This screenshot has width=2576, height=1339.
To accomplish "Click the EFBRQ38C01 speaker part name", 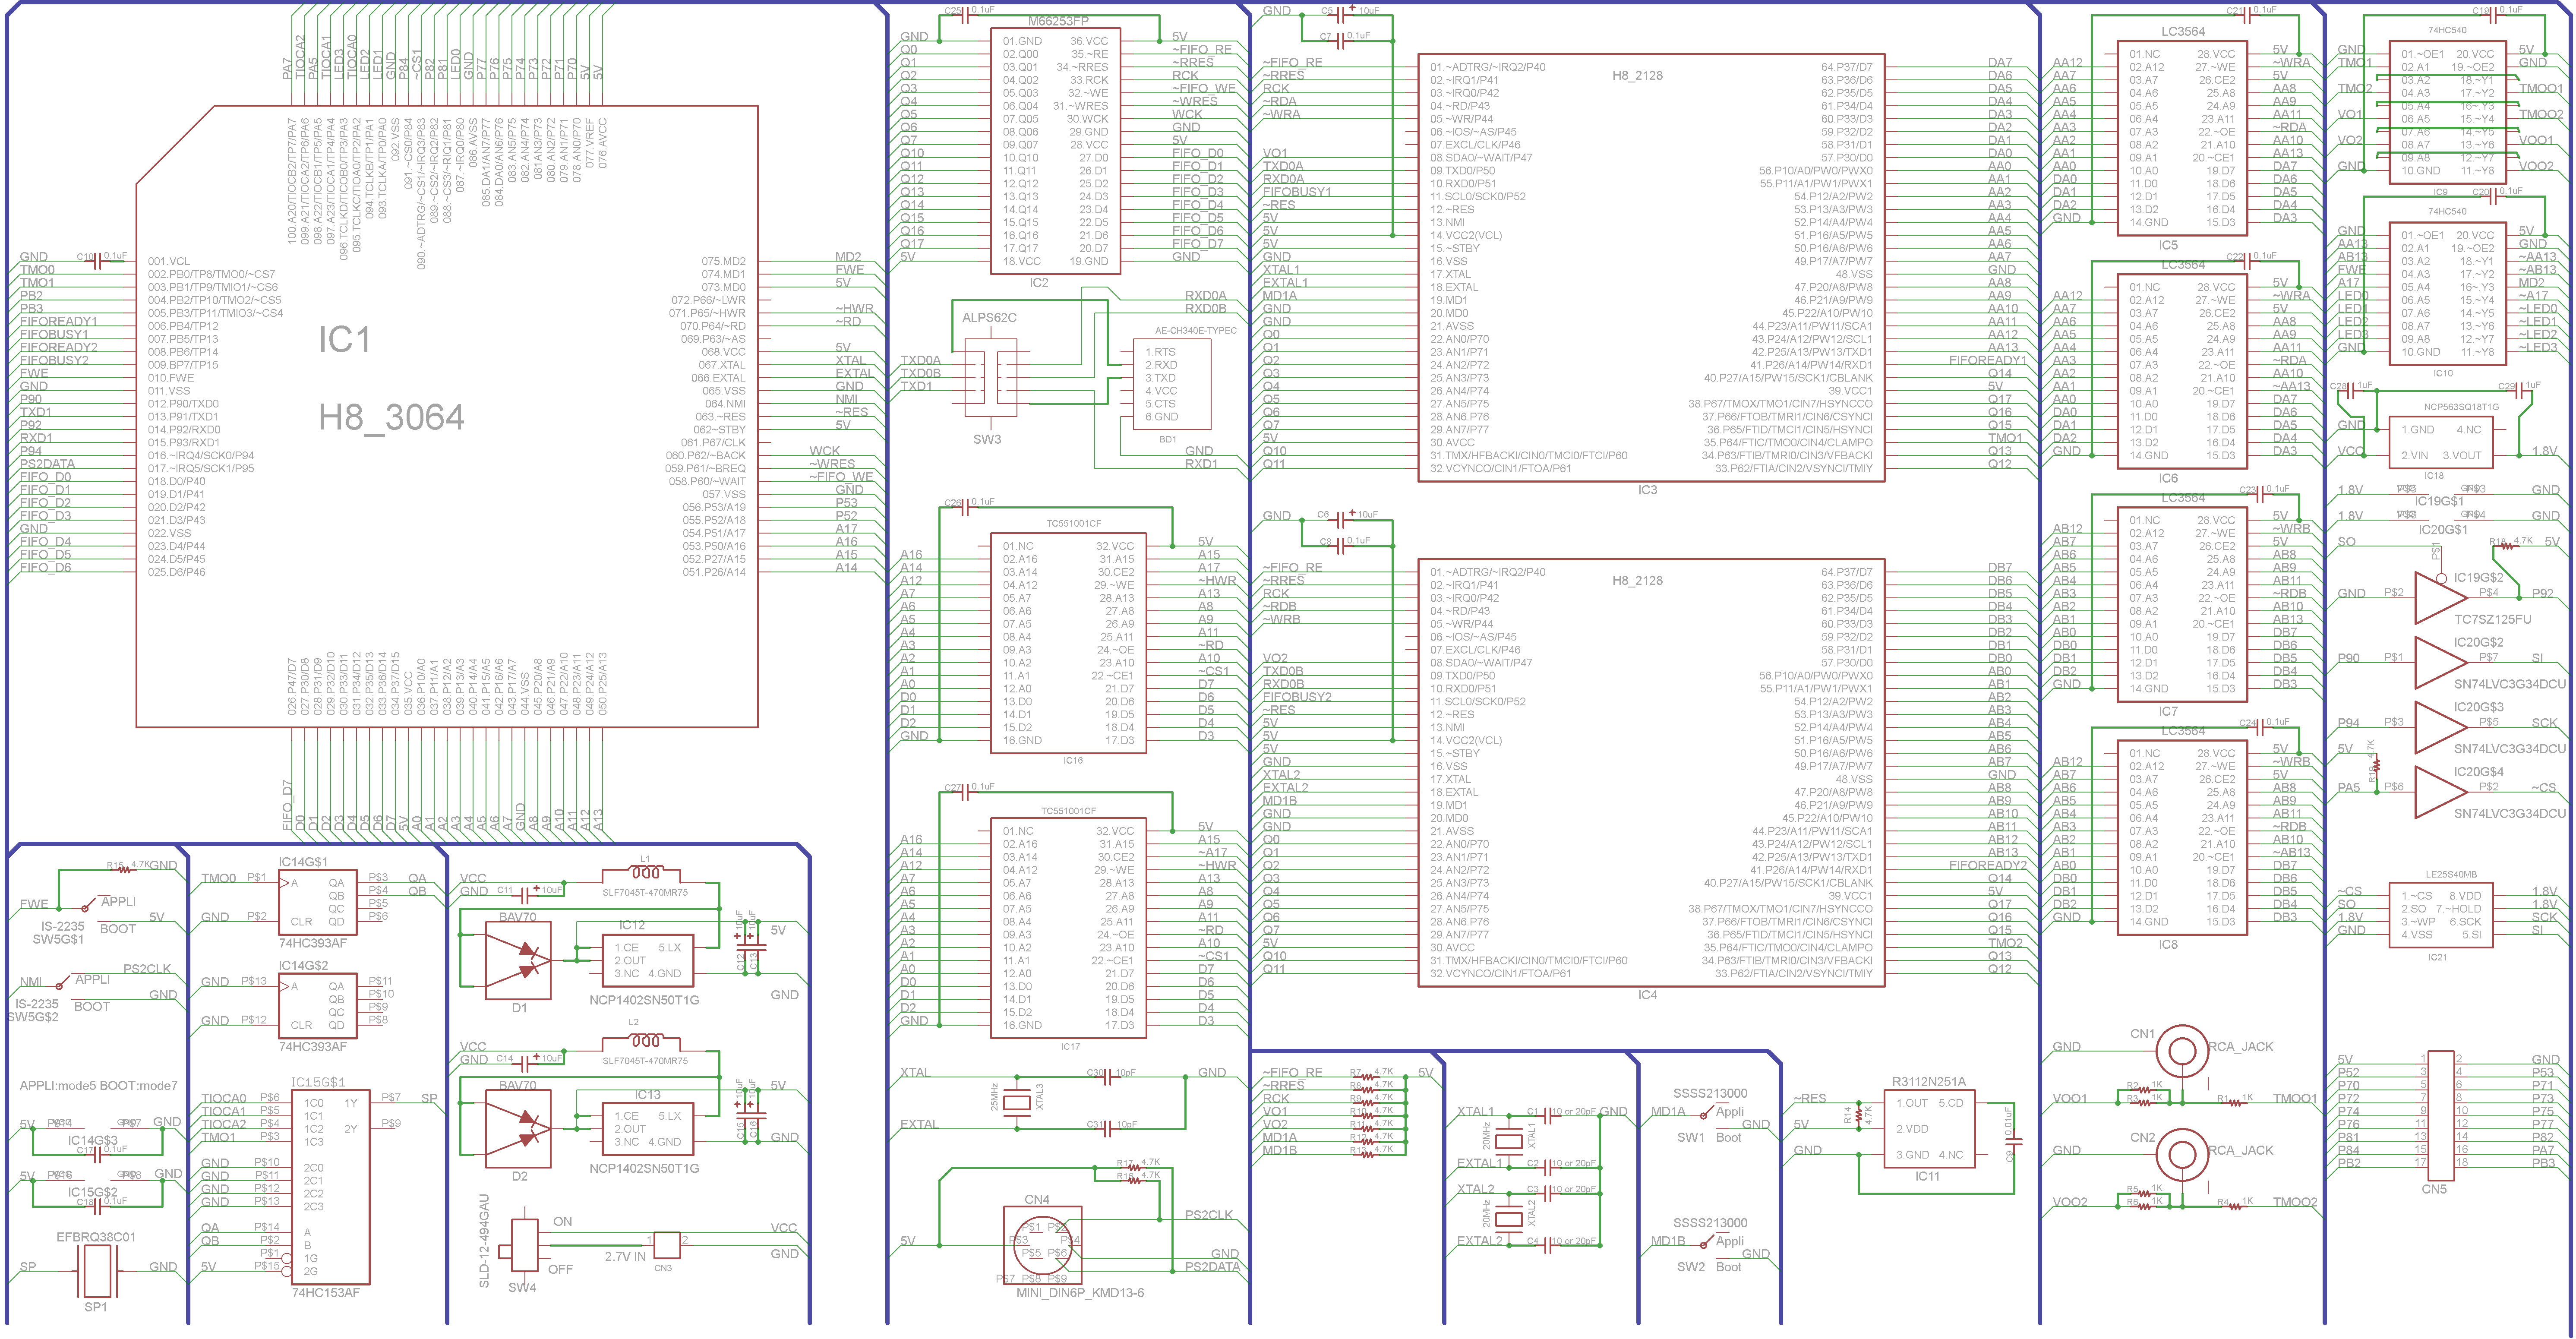I will pos(95,1237).
